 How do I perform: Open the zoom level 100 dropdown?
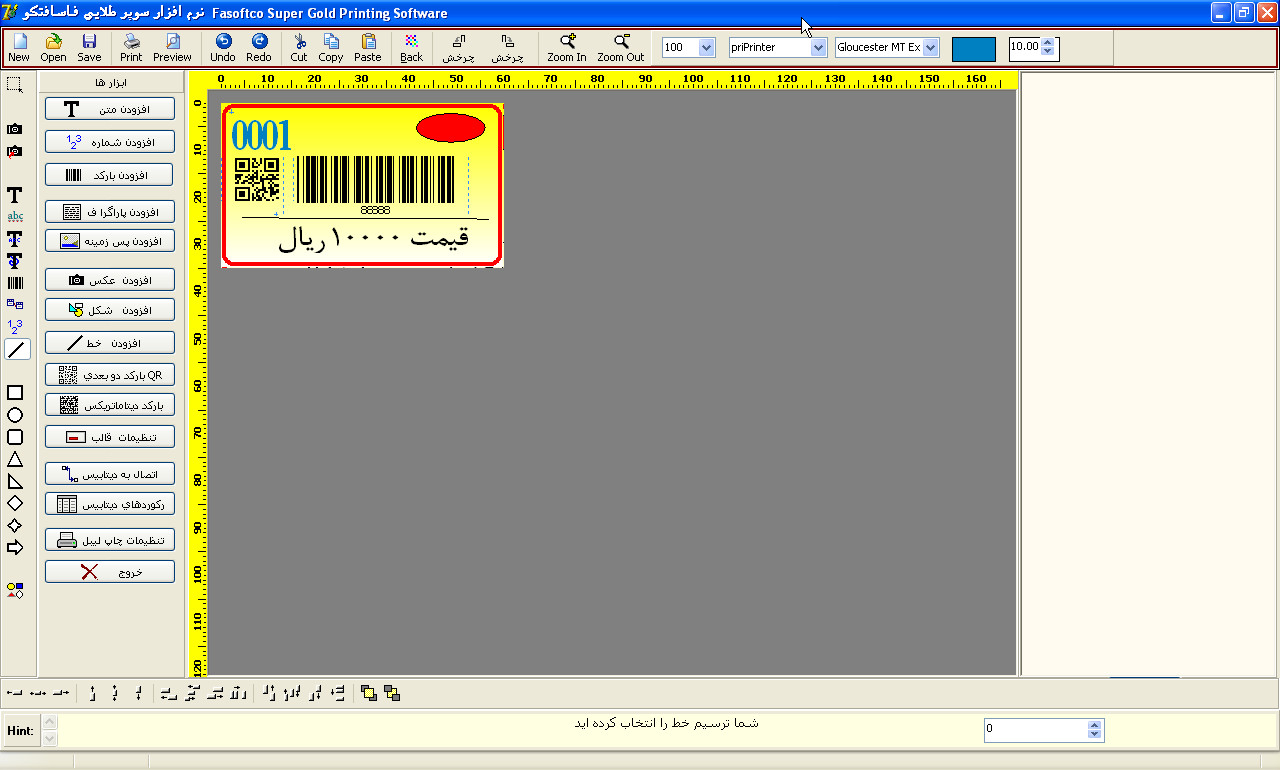[x=707, y=48]
